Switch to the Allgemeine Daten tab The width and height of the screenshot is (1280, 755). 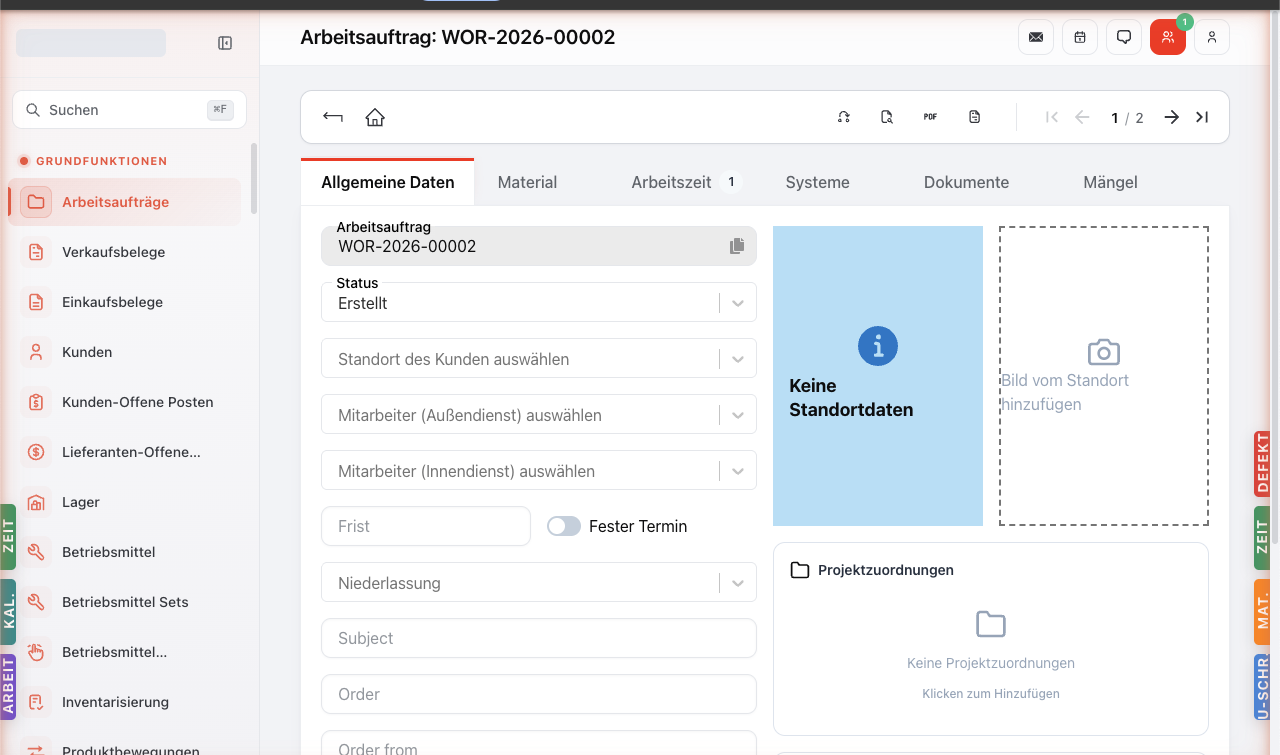pos(388,182)
